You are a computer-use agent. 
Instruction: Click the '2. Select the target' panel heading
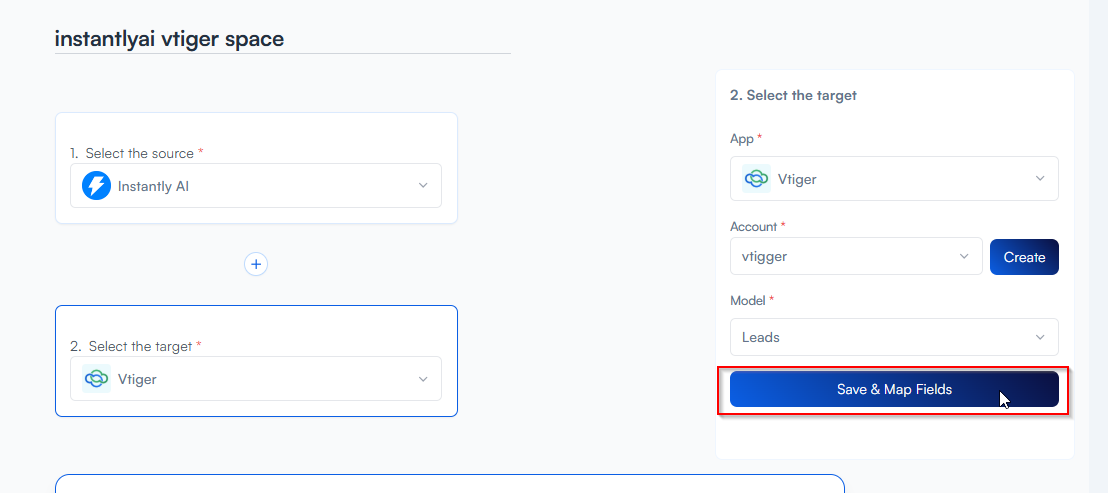click(793, 95)
